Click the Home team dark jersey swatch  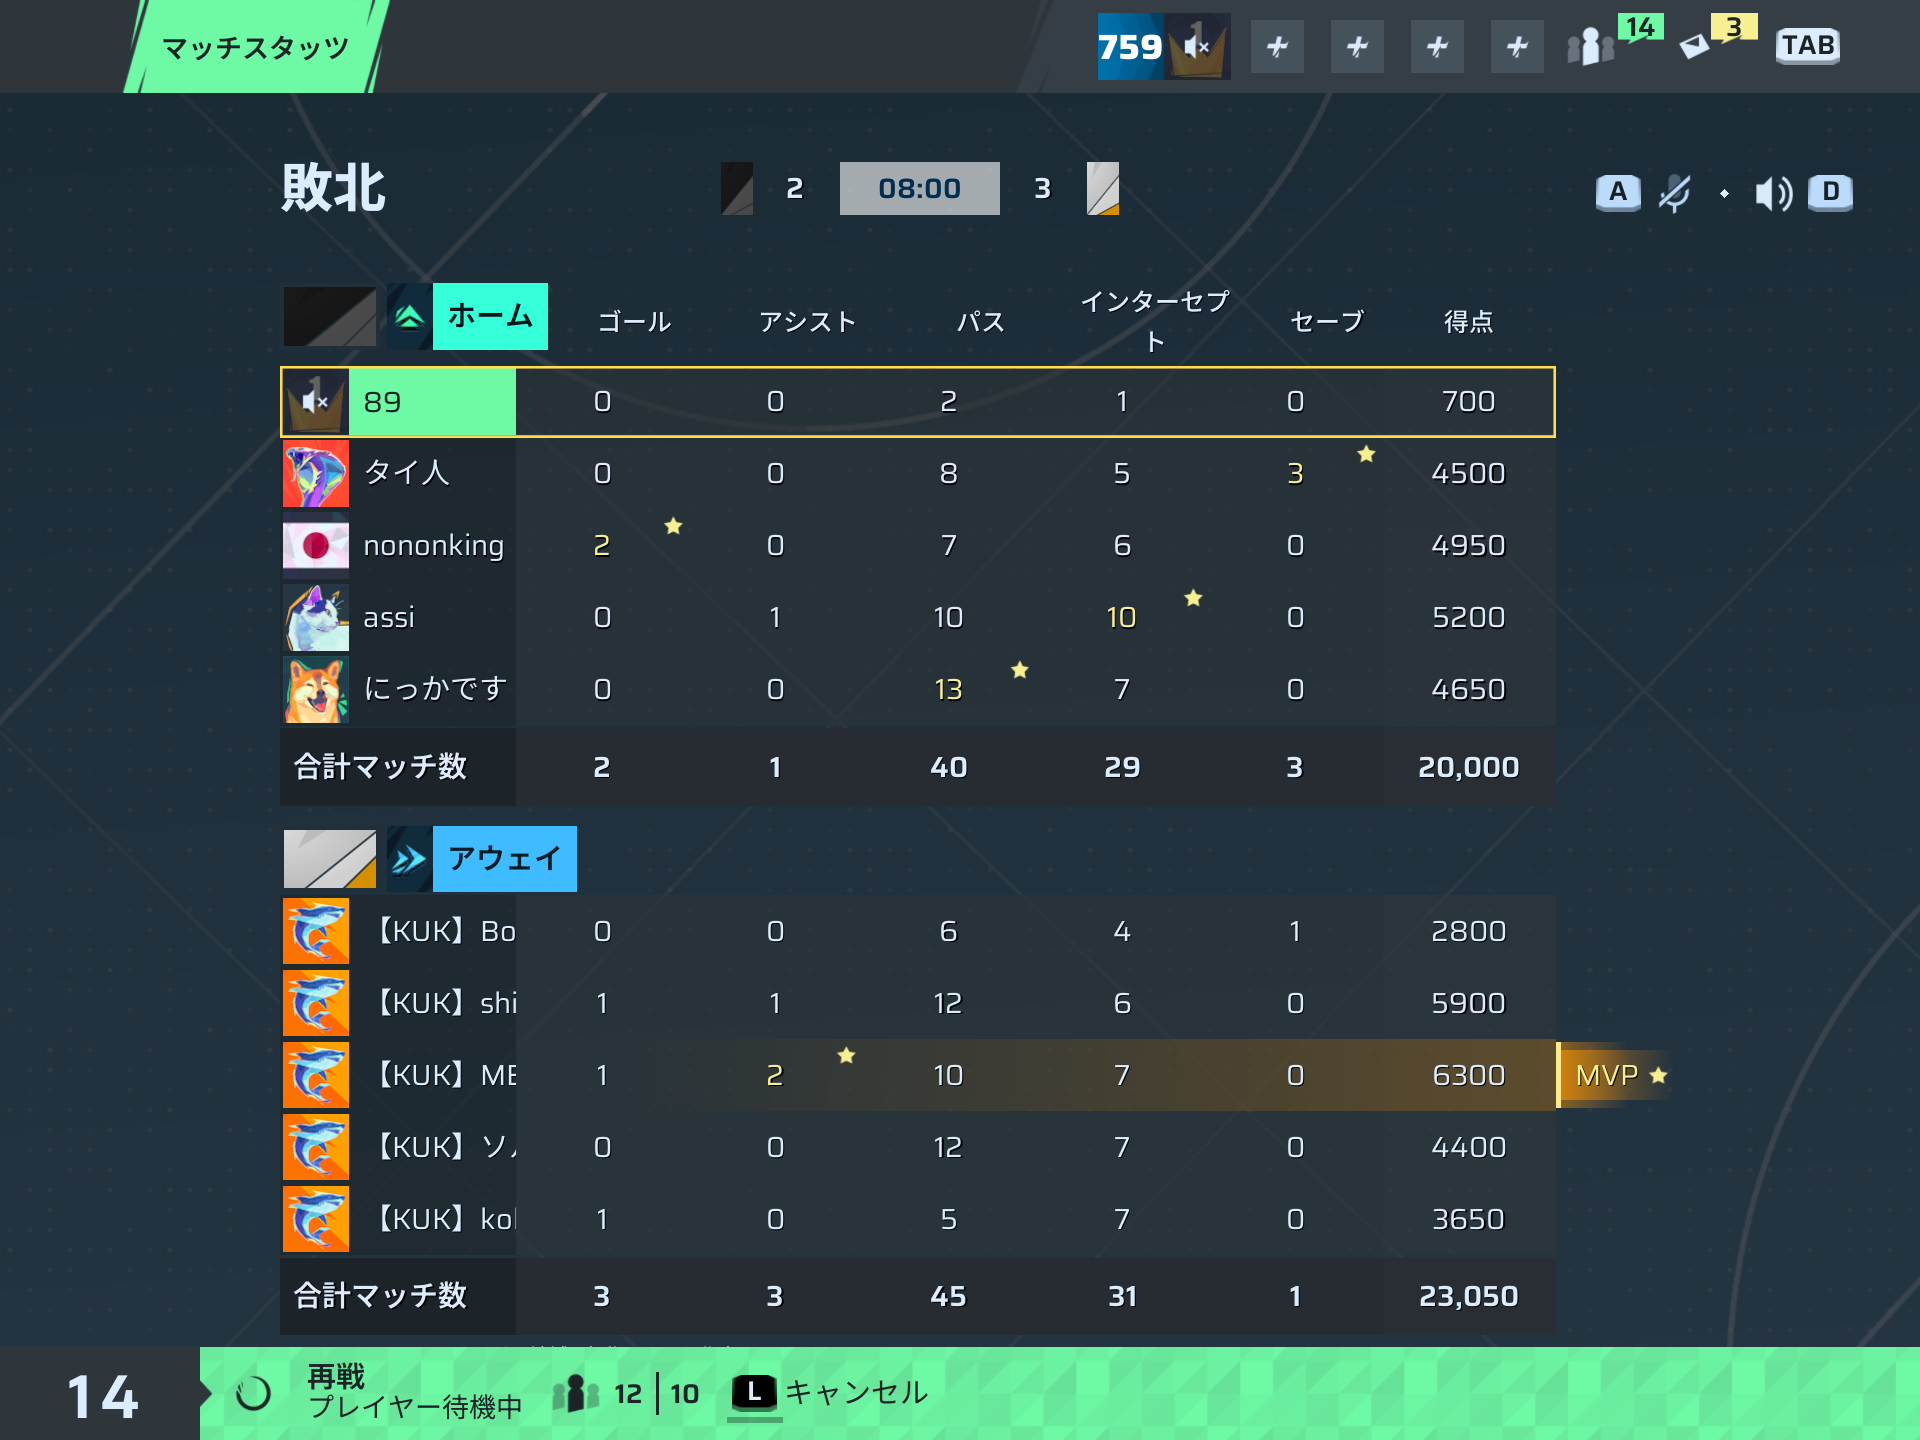pyautogui.click(x=330, y=316)
